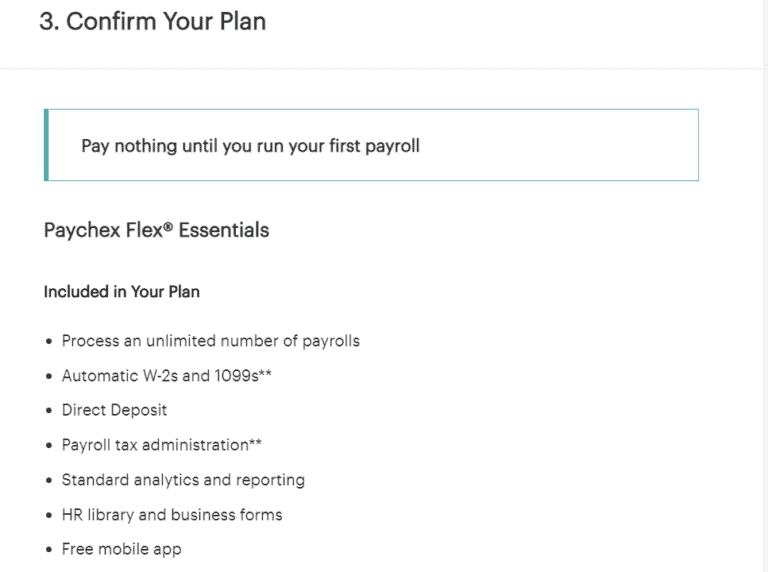Image resolution: width=768 pixels, height=572 pixels.
Task: Click the 'Included in Your Plan' subheading
Action: point(121,292)
